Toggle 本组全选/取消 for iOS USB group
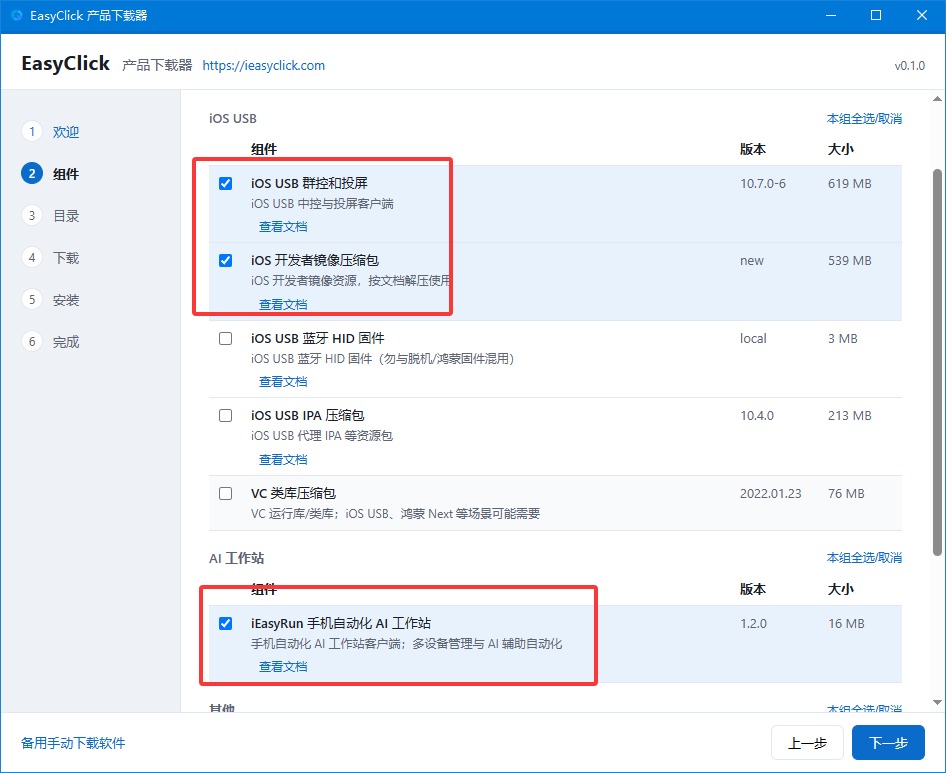Viewport: 946px width, 773px height. [864, 119]
